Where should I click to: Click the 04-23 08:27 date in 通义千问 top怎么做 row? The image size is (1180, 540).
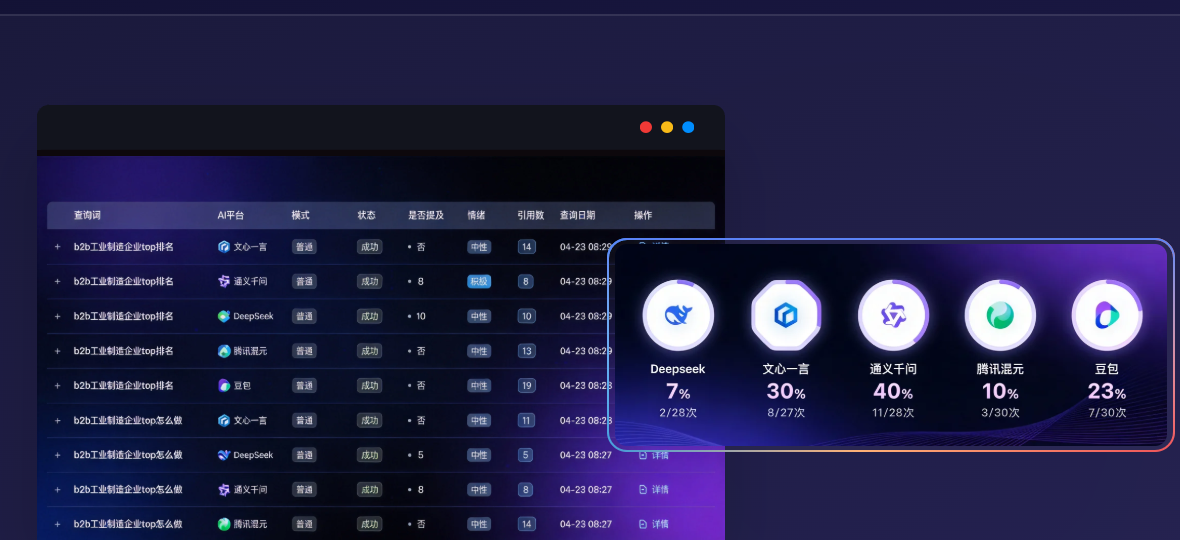(x=585, y=490)
